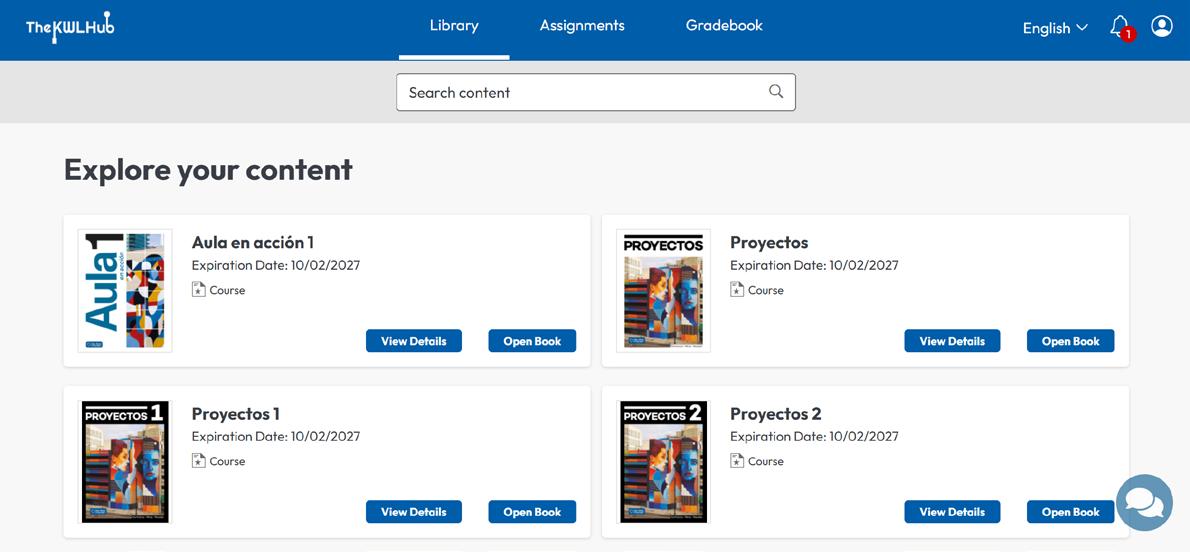The height and width of the screenshot is (552, 1190).
Task: Focus the Search content field
Action: point(596,92)
